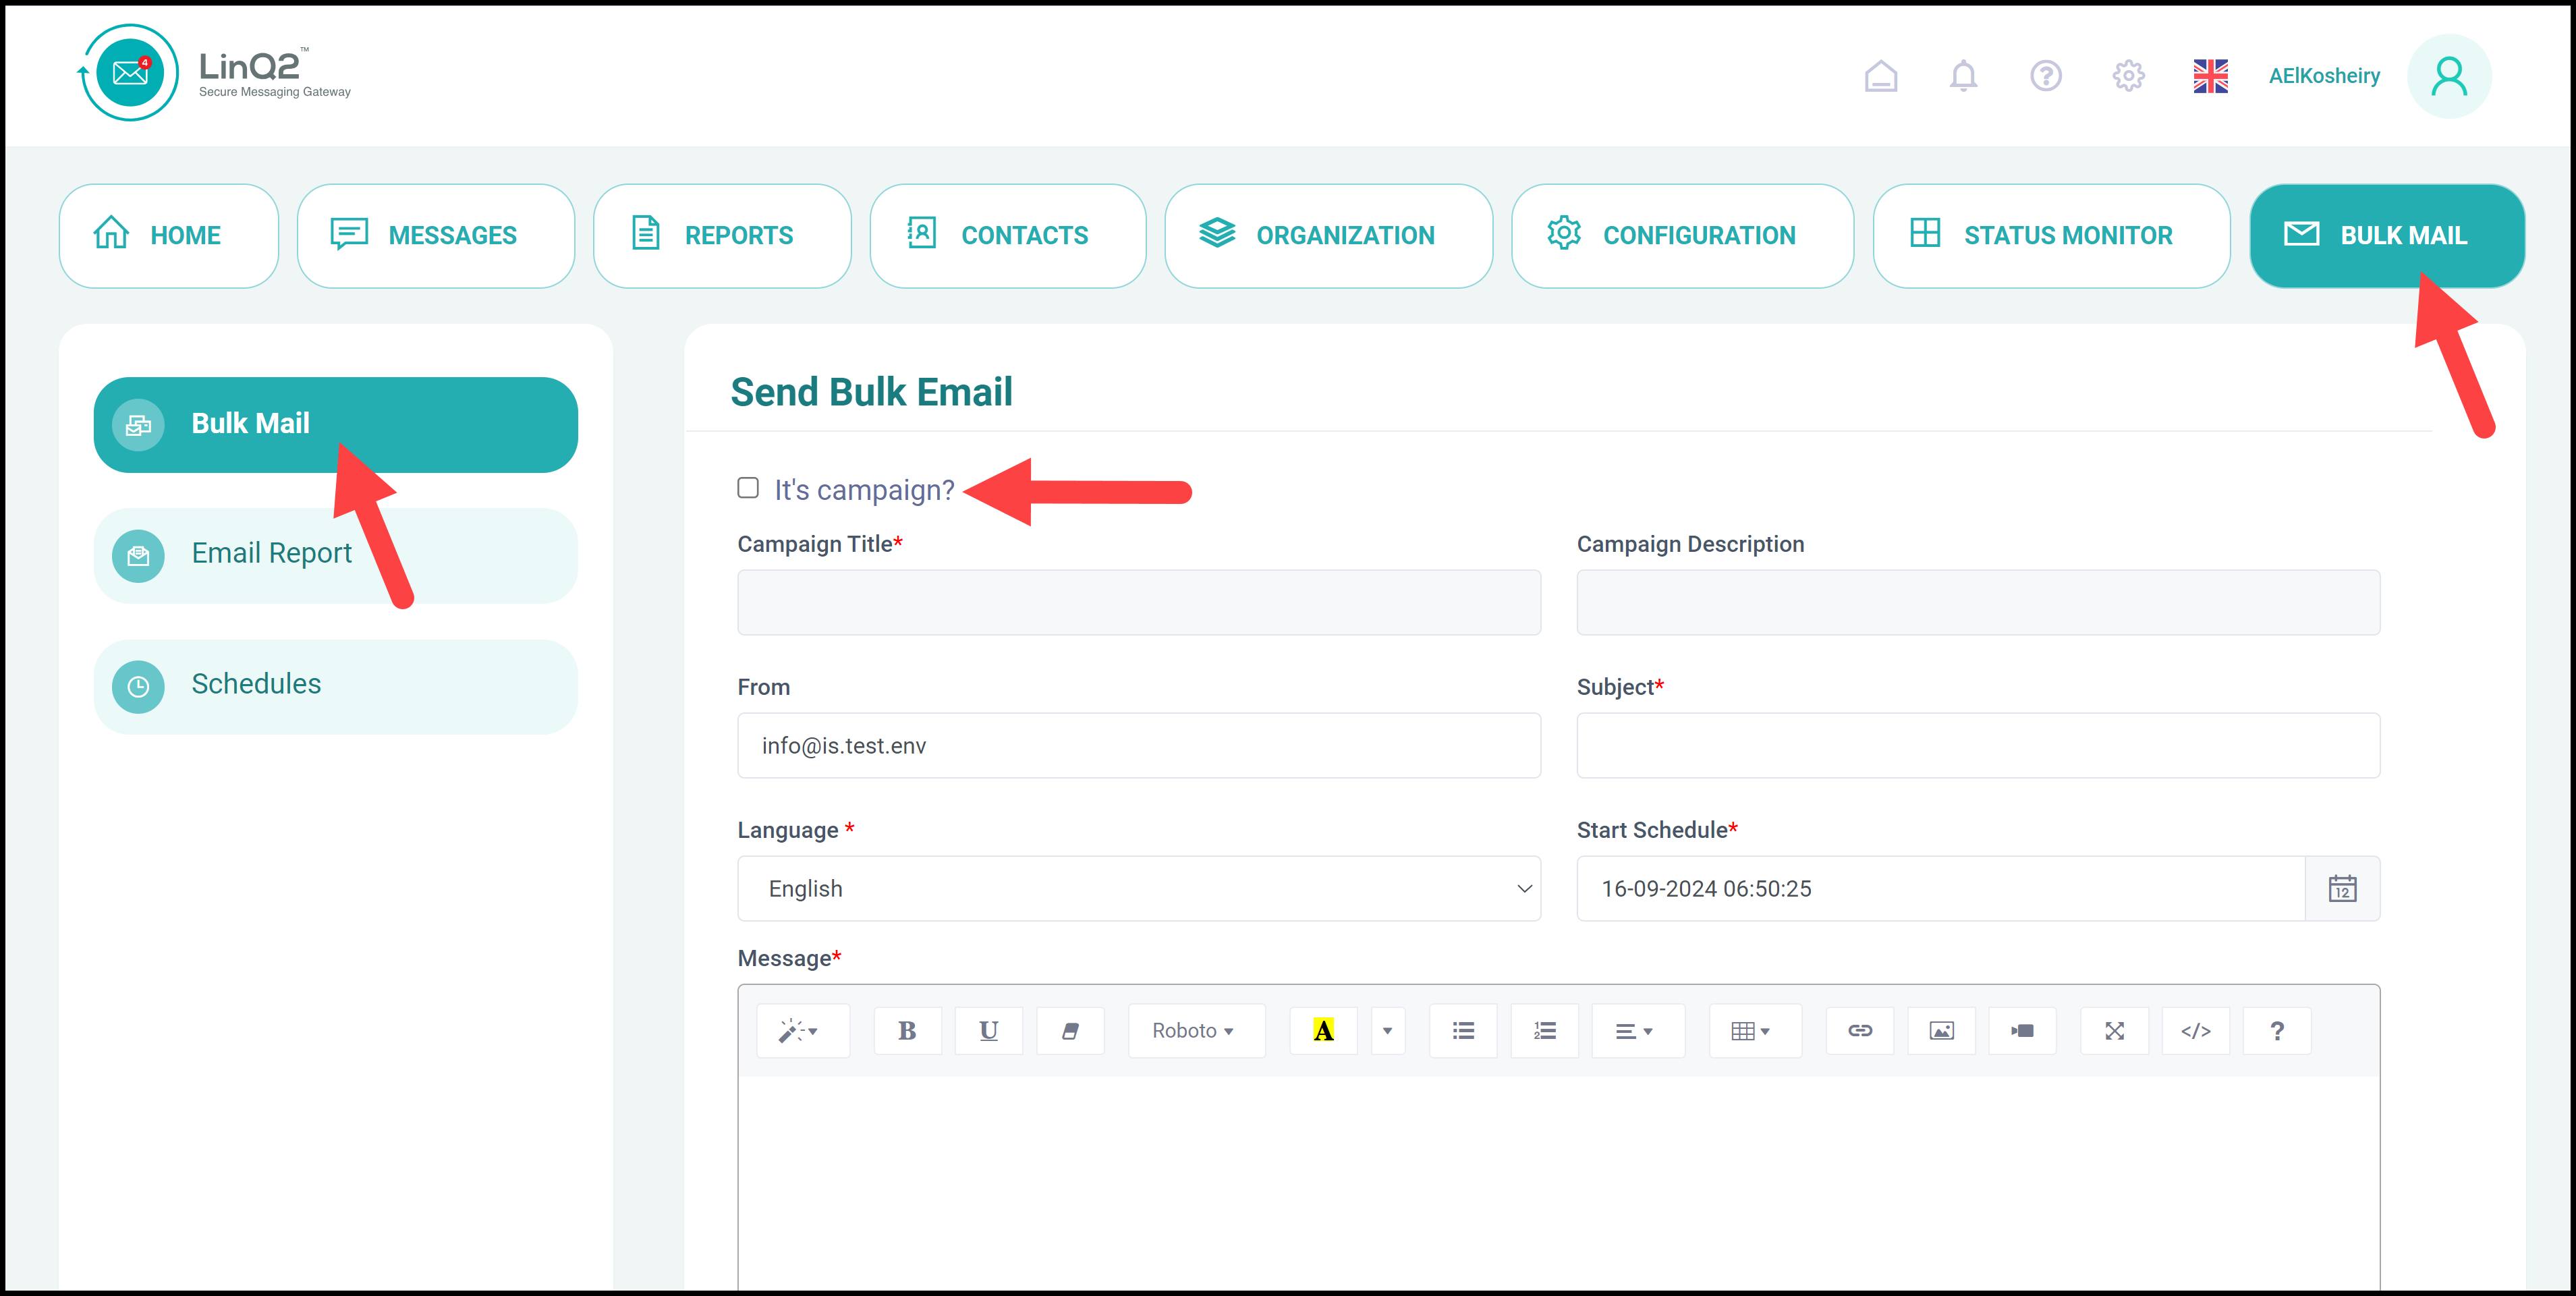Open calendar picker for Start Schedule

coord(2342,888)
